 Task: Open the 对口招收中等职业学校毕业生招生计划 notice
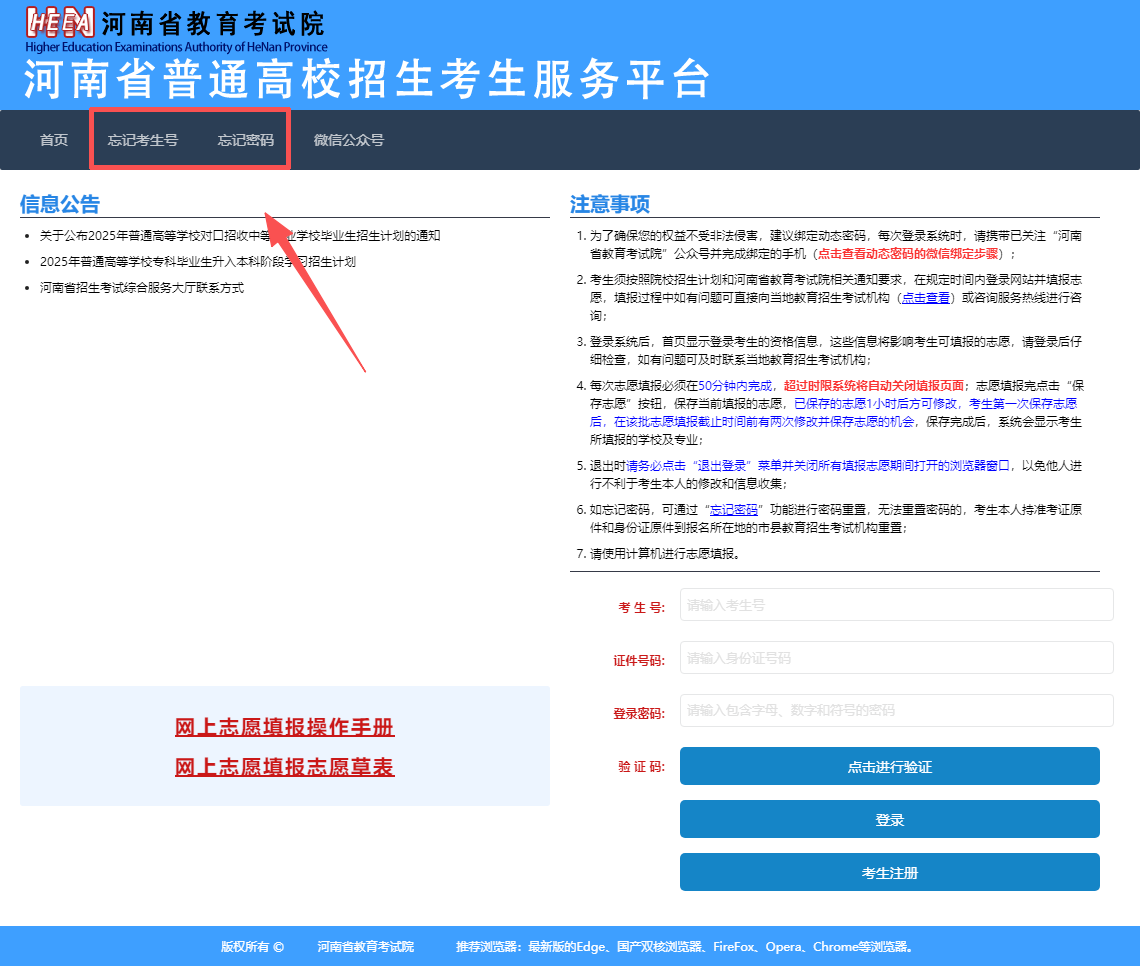click(x=240, y=236)
